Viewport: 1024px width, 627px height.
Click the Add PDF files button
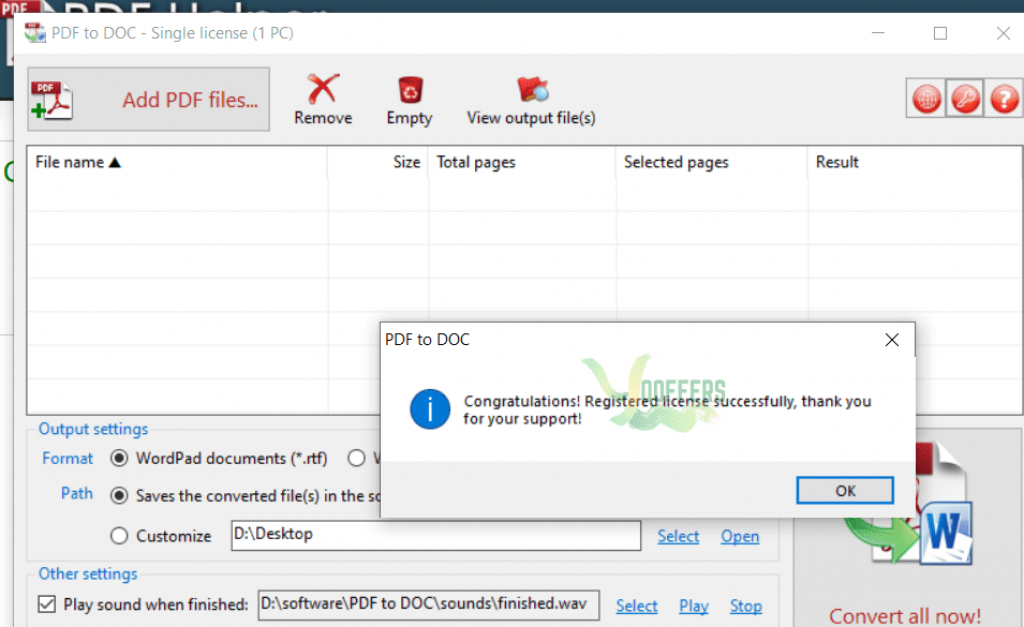coord(148,99)
